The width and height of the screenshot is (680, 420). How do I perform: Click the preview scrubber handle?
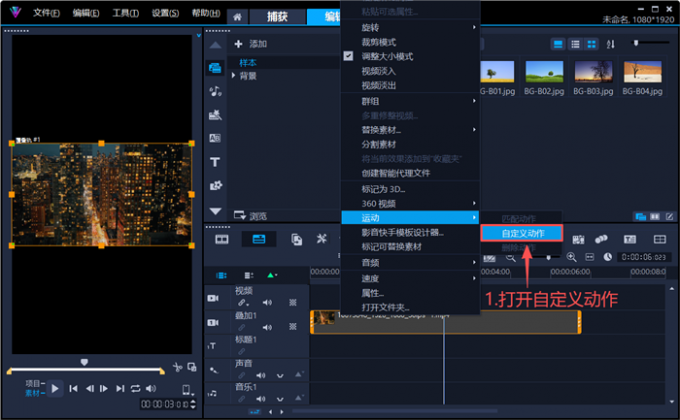(84, 362)
